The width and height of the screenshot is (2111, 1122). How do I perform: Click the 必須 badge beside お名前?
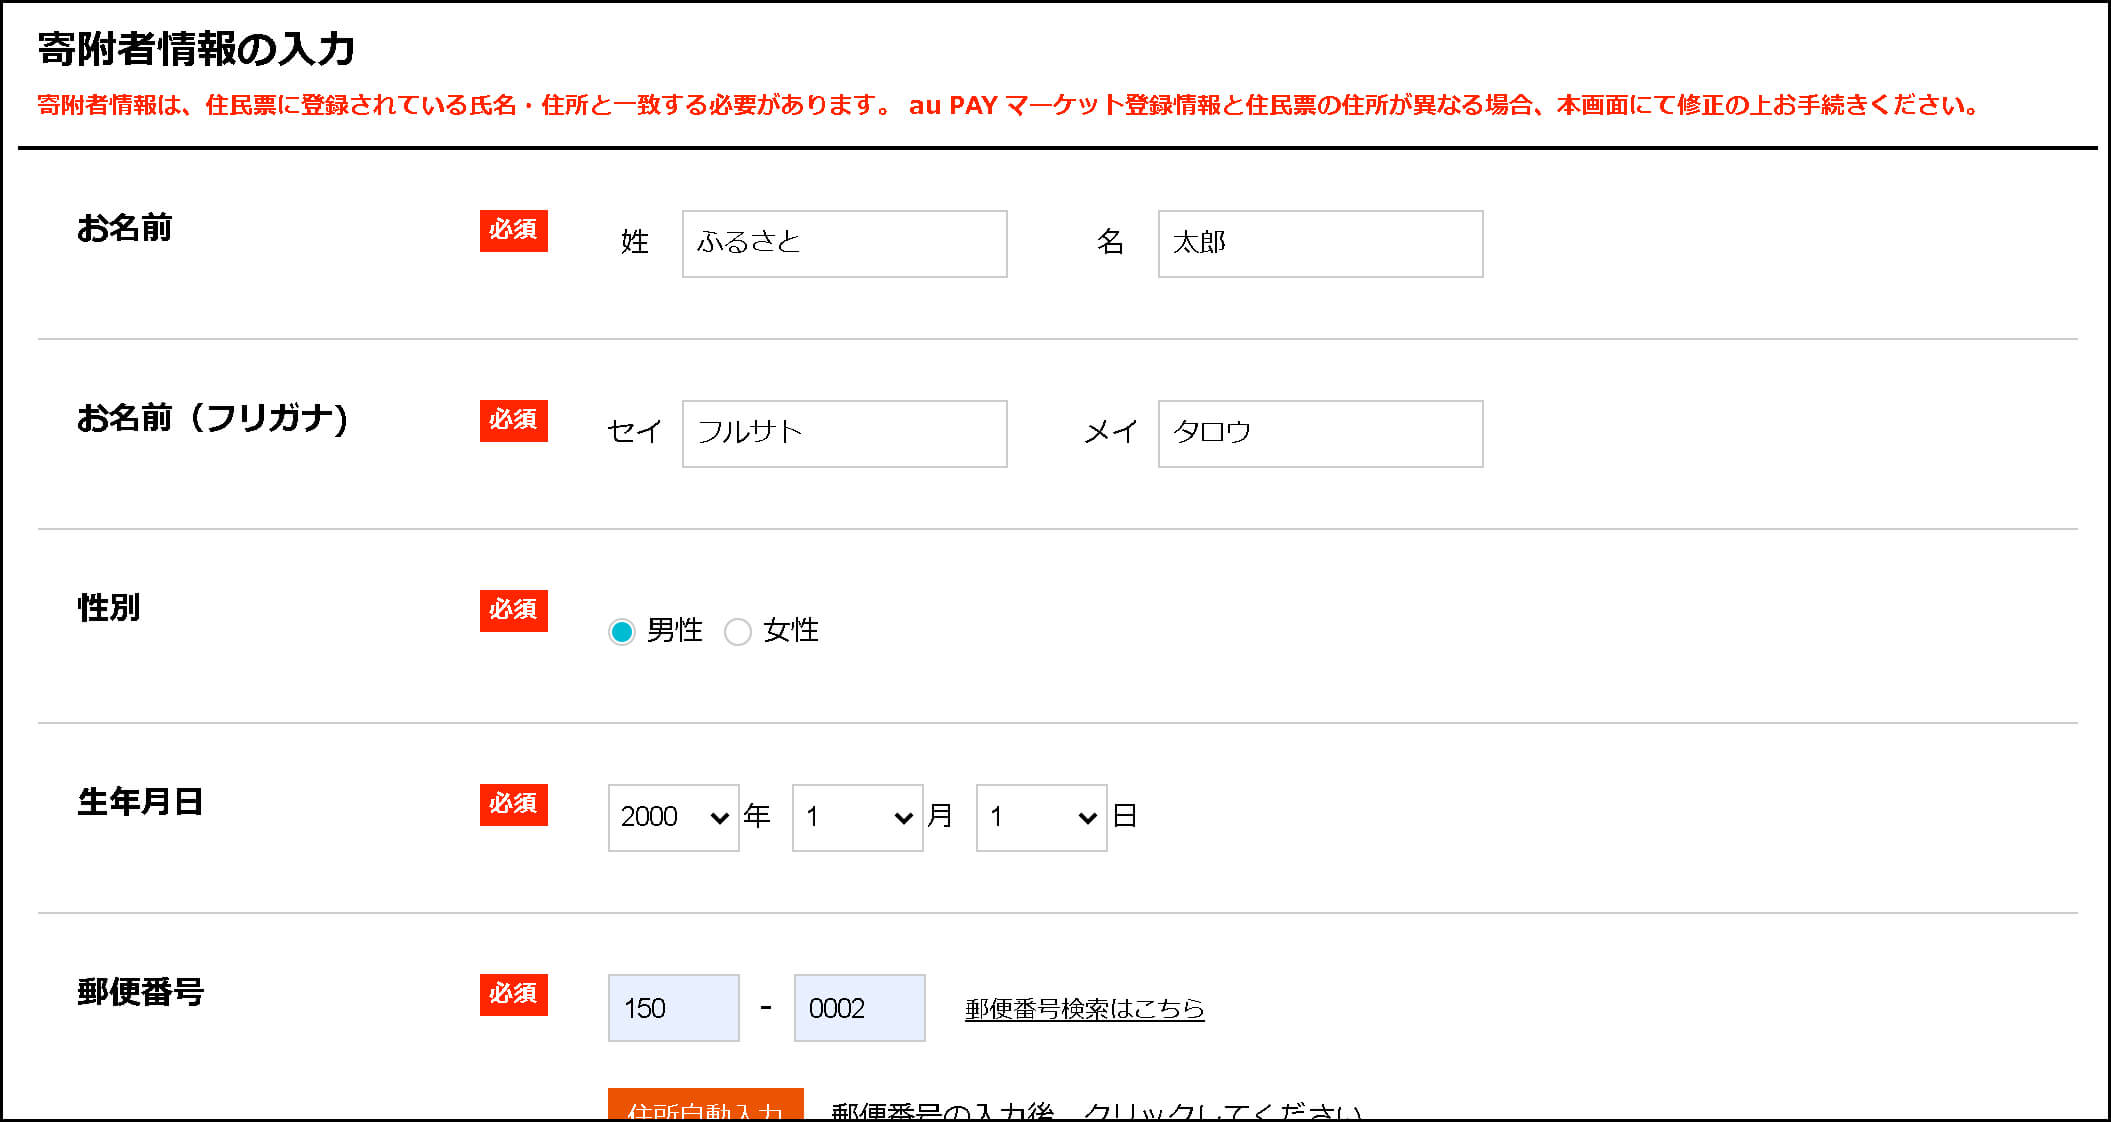click(513, 231)
